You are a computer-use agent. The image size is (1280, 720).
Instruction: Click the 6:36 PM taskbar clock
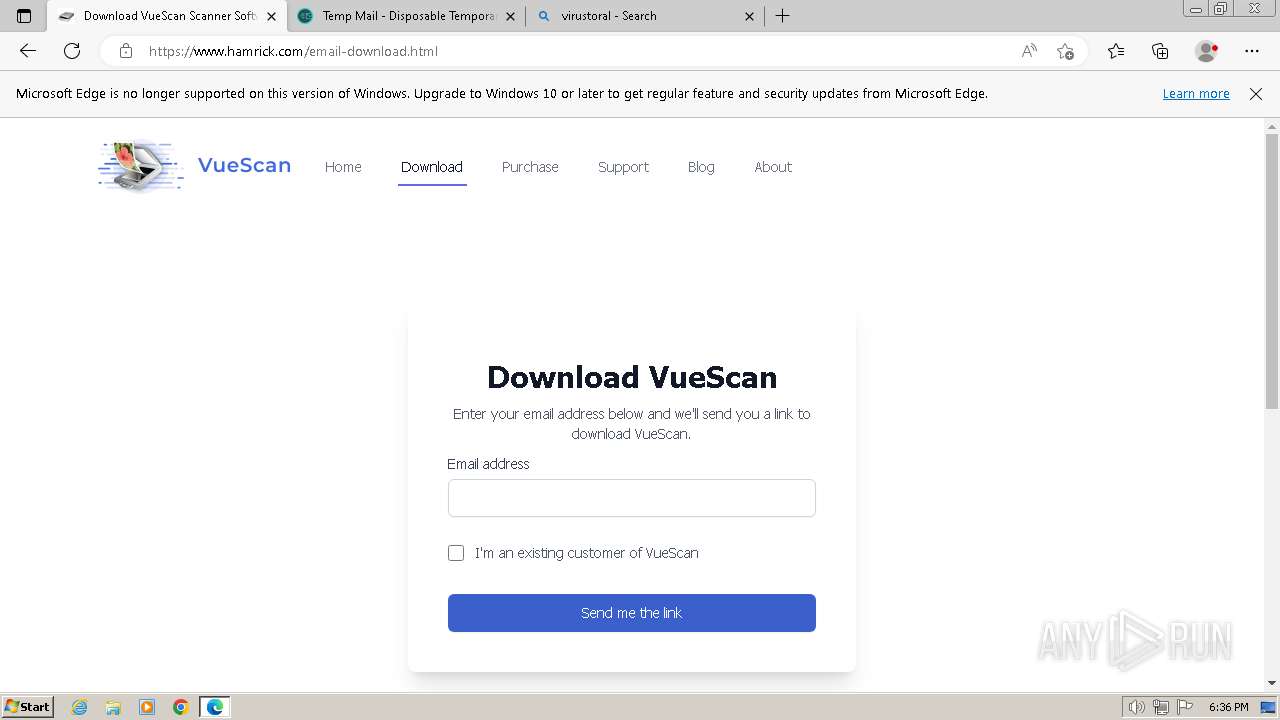tap(1228, 707)
